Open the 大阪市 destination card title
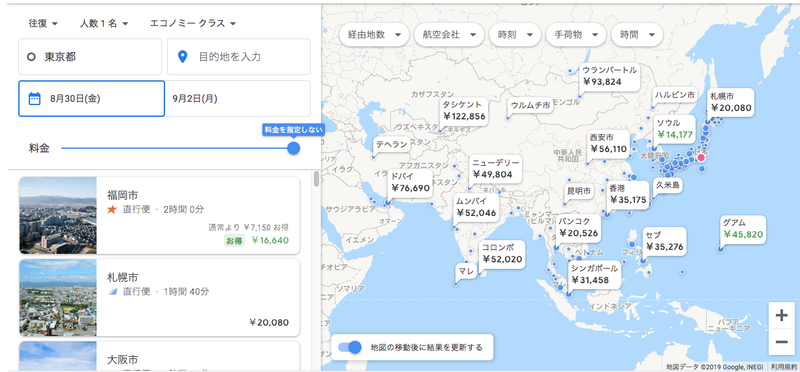Screen dimensions: 800x372 122,360
